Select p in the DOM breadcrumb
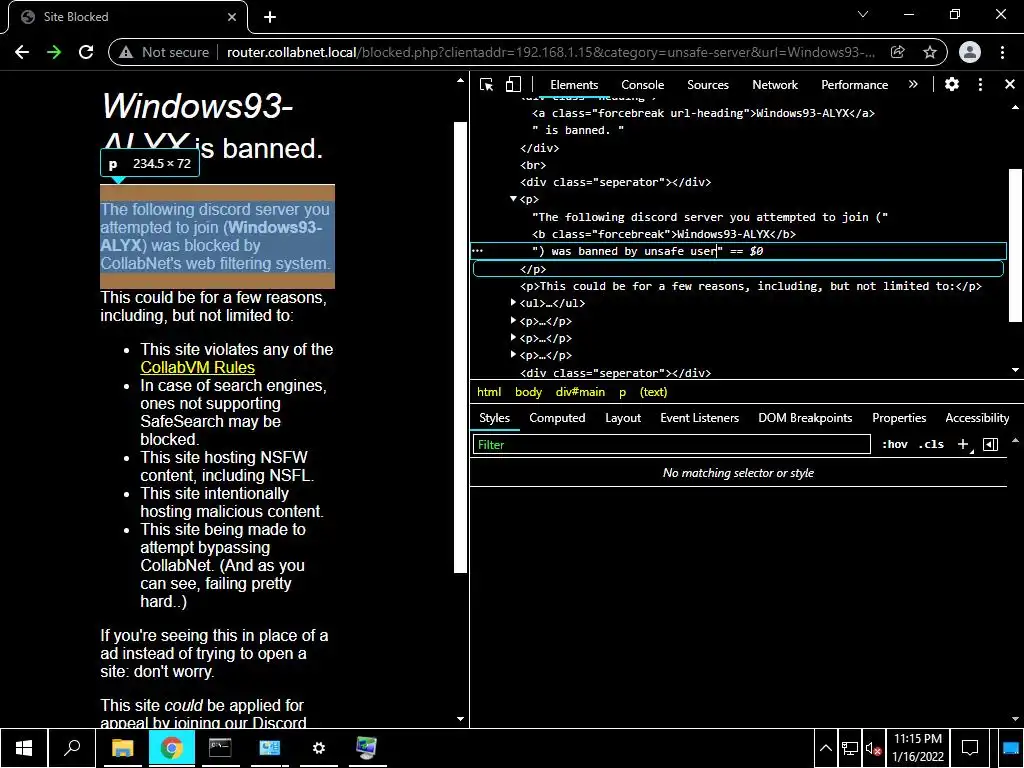Viewport: 1024px width, 768px height. coord(622,392)
